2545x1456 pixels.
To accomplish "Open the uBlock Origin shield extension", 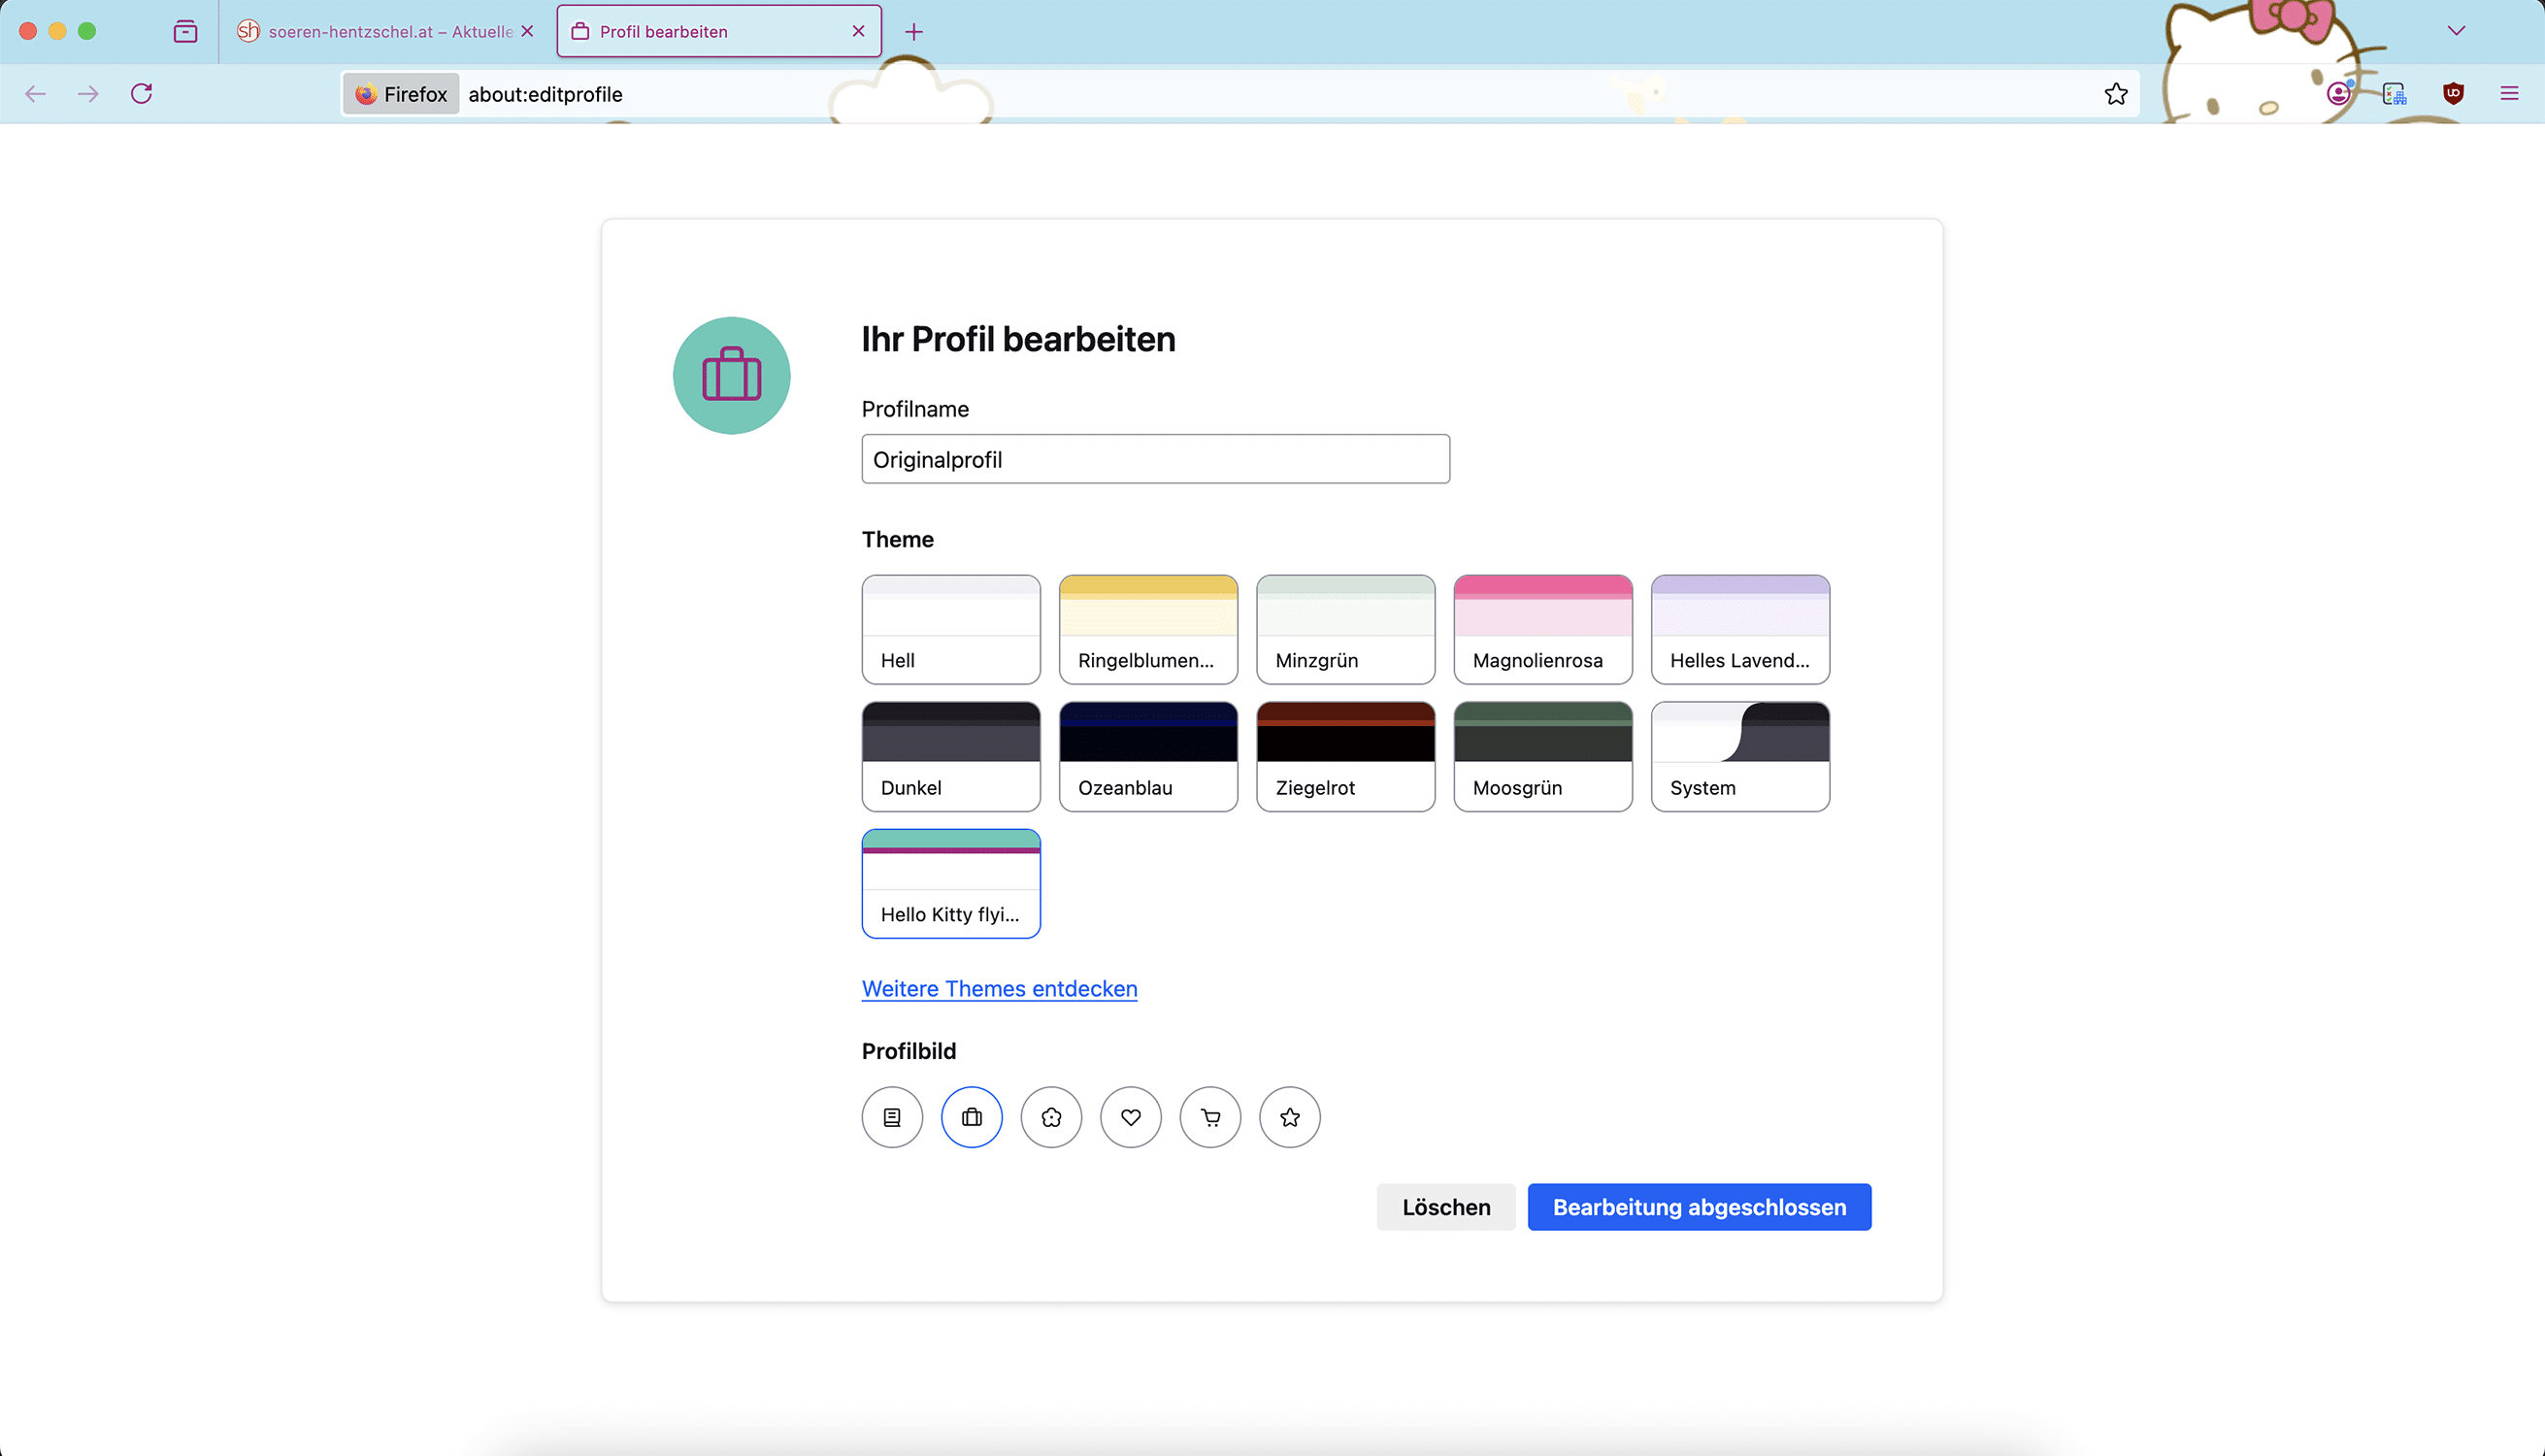I will (2453, 94).
